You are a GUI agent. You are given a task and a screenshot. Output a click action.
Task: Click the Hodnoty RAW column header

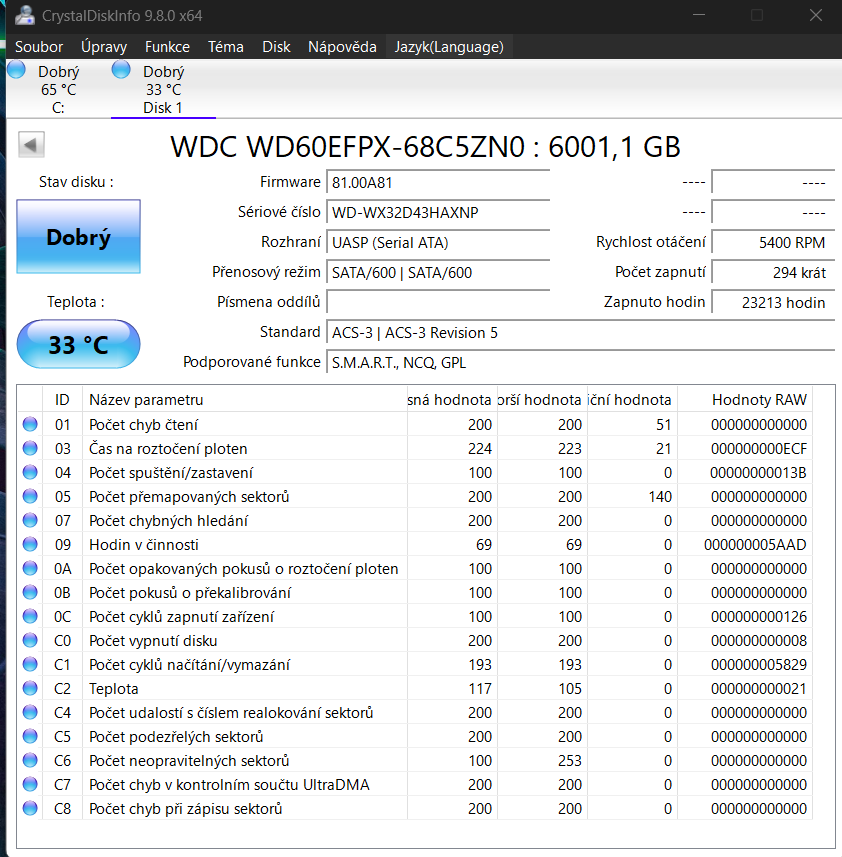tap(745, 400)
